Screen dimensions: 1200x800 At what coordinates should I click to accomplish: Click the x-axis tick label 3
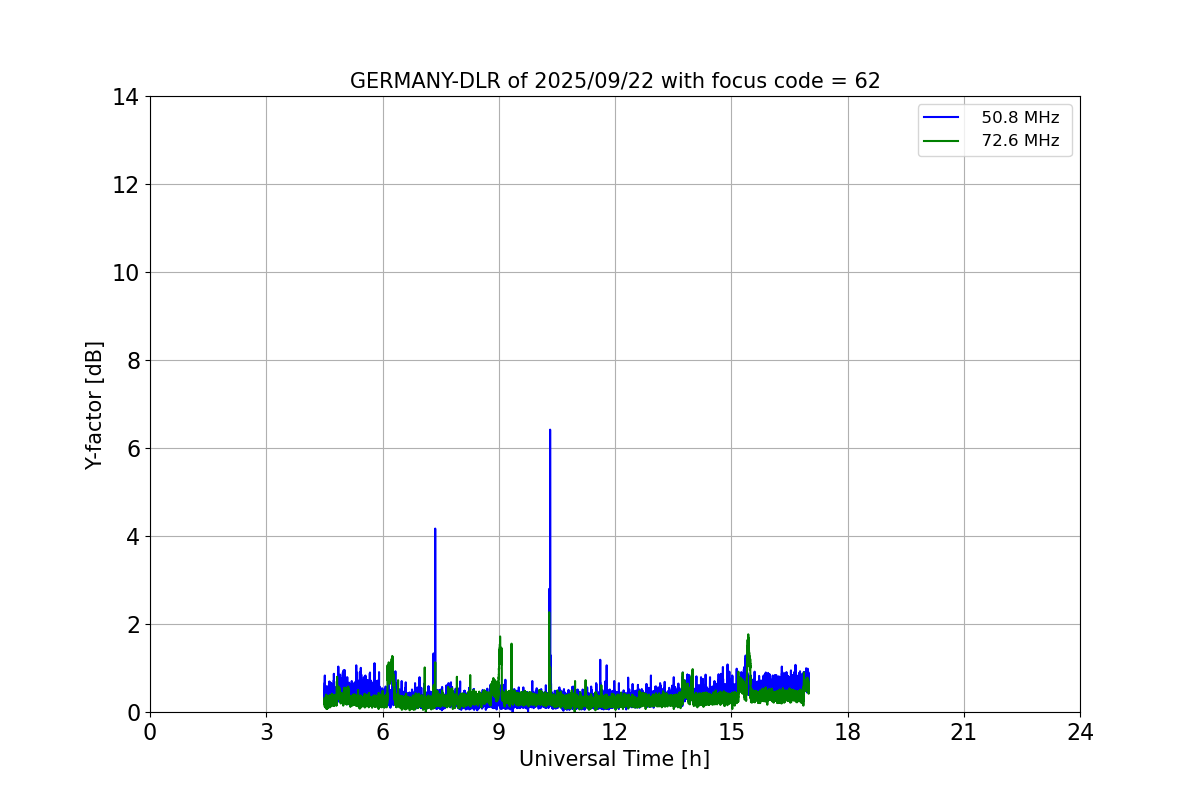[266, 732]
